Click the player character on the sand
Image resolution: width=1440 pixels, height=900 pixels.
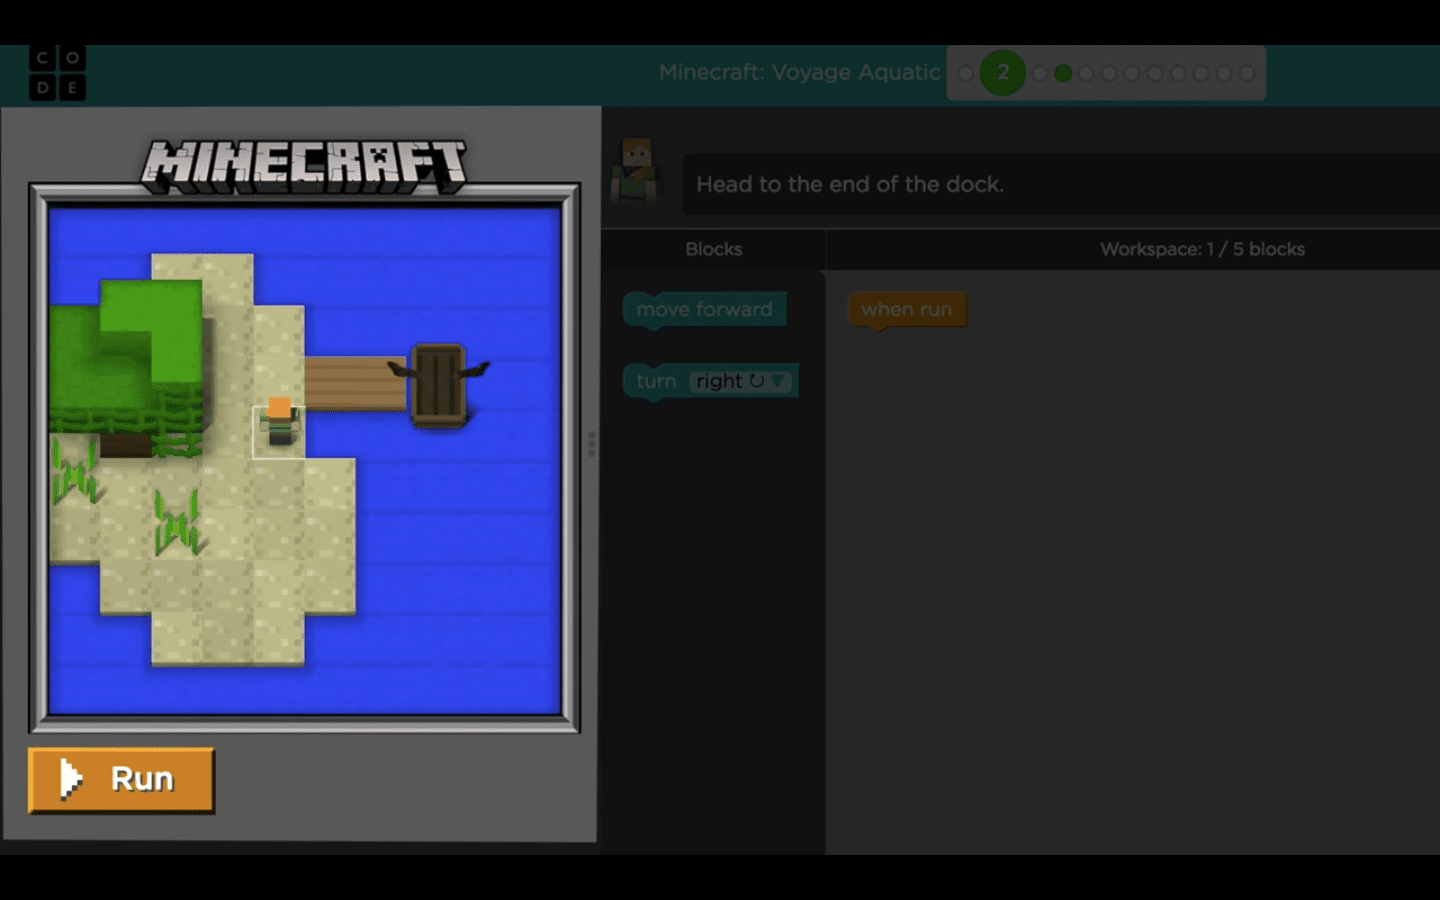279,423
